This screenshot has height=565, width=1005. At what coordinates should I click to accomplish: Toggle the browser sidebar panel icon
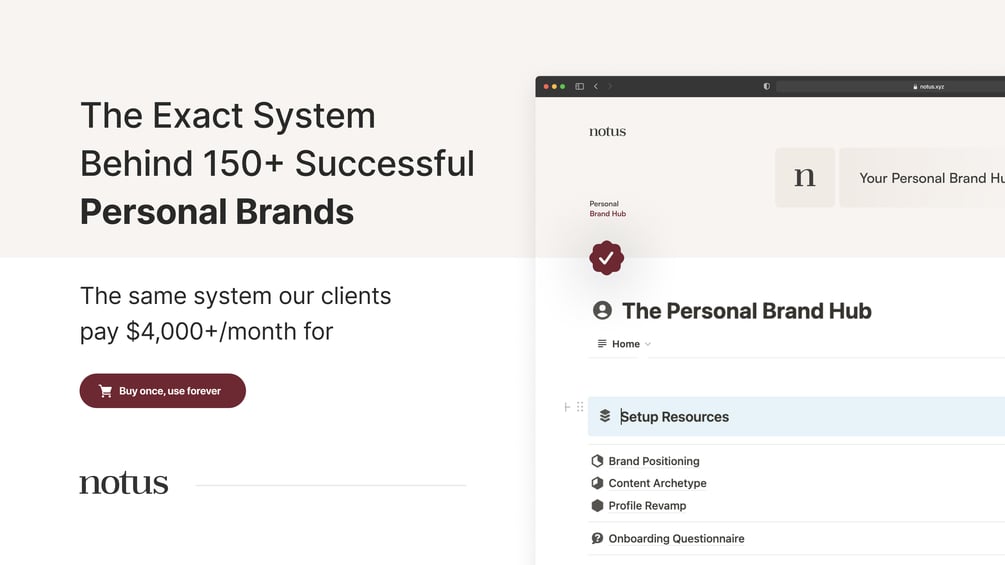coord(579,86)
